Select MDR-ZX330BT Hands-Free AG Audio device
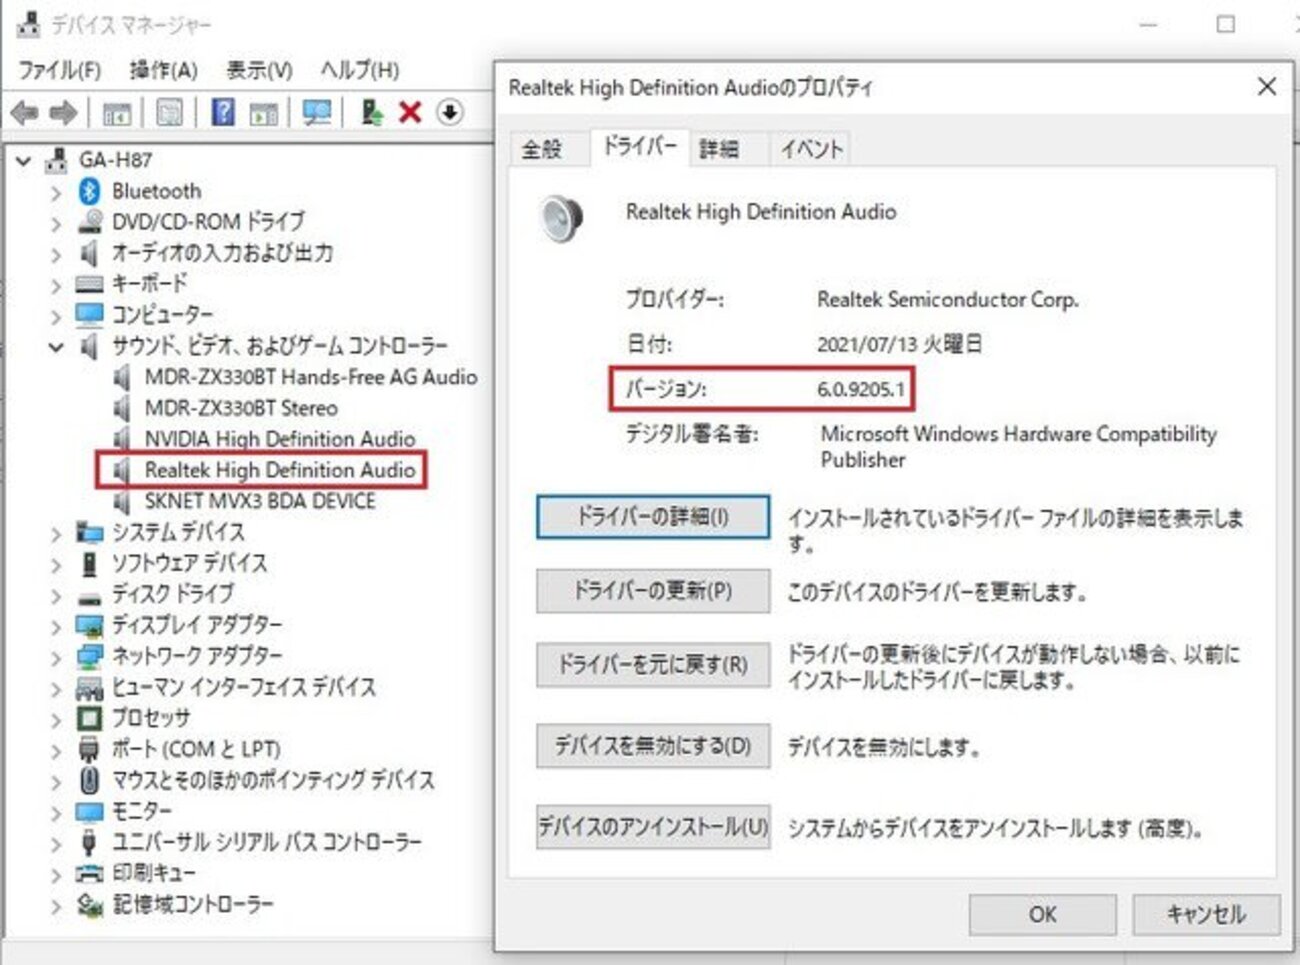This screenshot has height=965, width=1300. pyautogui.click(x=310, y=377)
